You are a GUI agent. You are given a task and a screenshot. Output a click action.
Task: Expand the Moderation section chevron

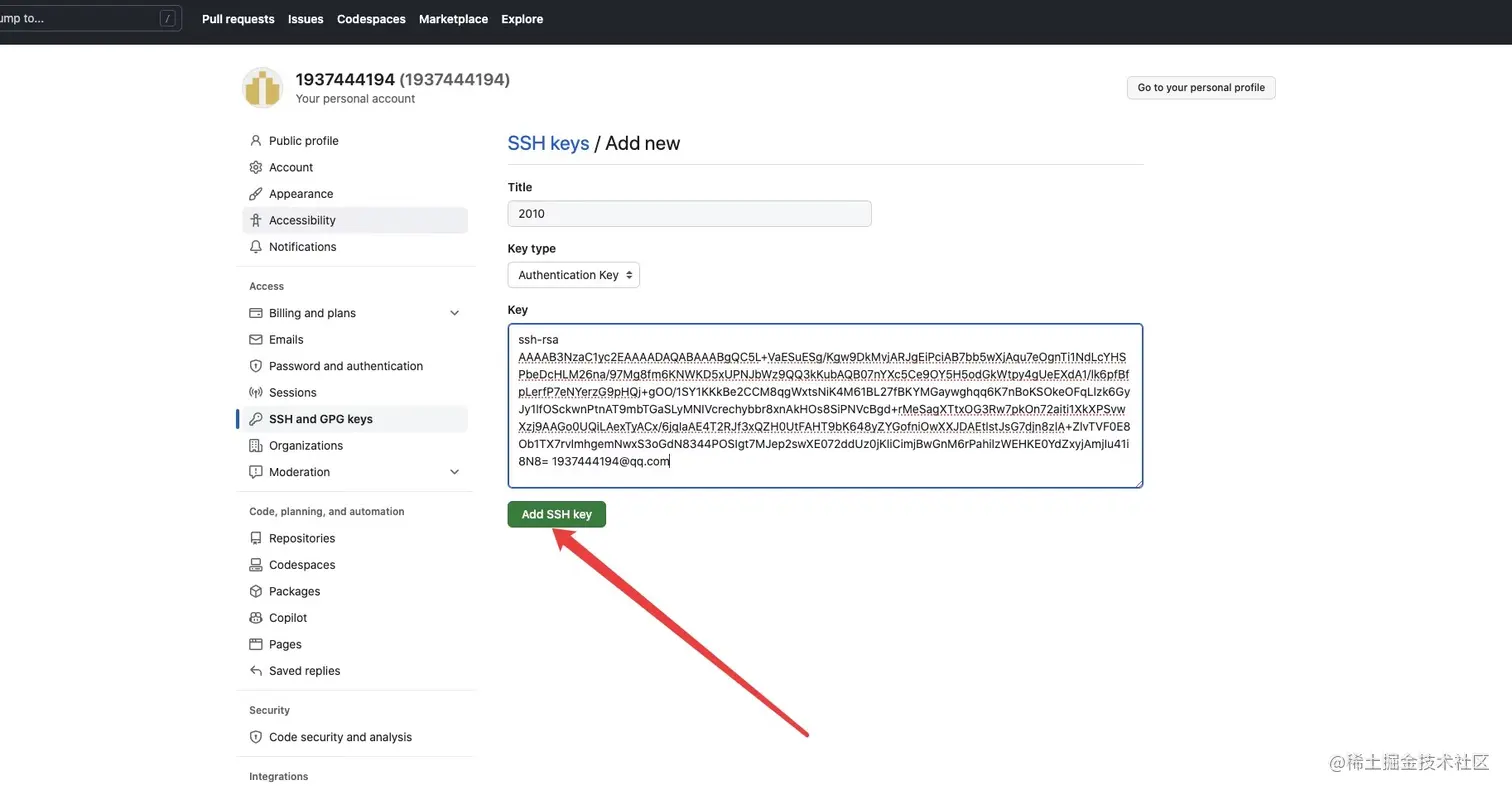pyautogui.click(x=454, y=472)
